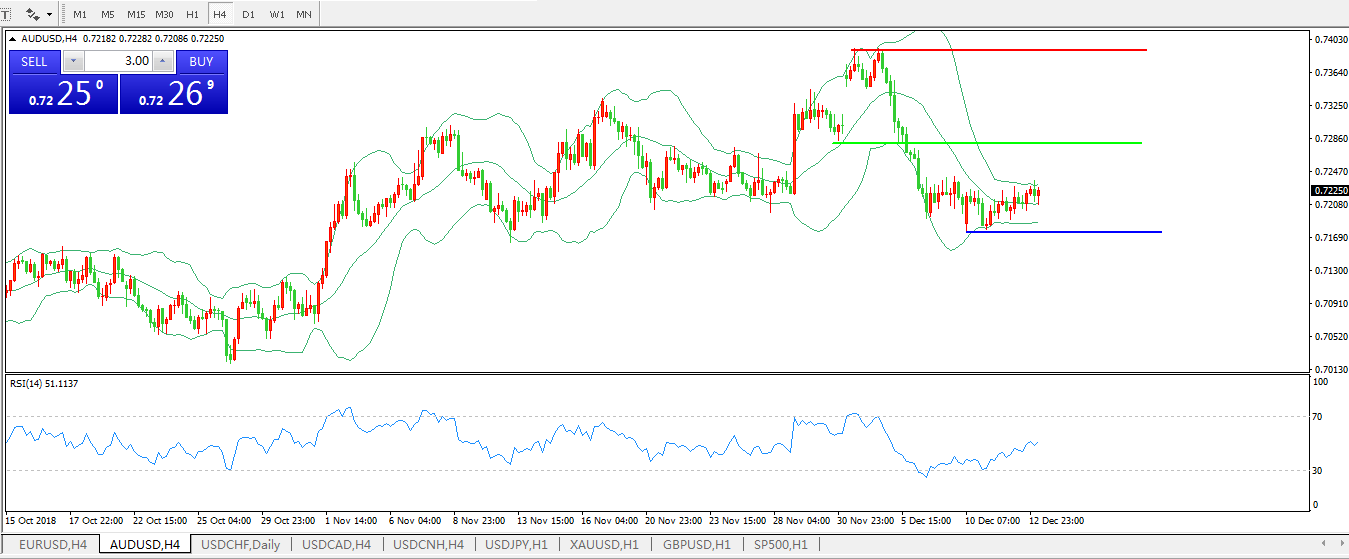Increase trade volume with up arrow
Screen dimensions: 1349x559
coord(163,61)
